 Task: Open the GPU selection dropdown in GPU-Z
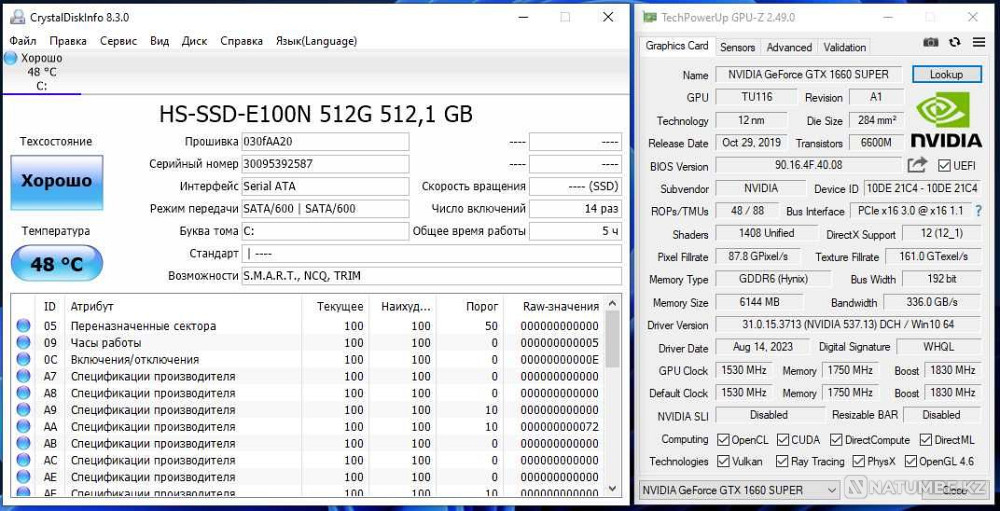tap(739, 490)
